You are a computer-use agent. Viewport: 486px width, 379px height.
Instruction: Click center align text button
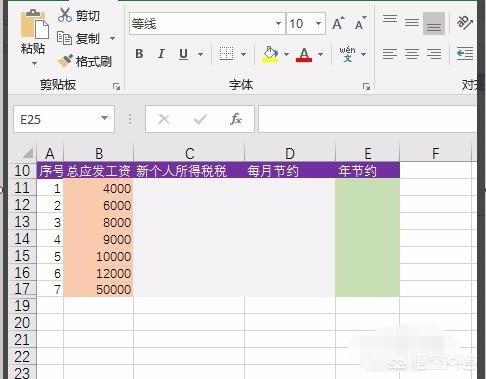[412, 54]
